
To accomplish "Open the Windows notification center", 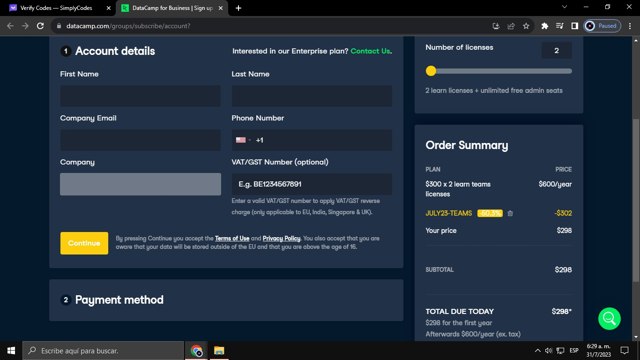I will tap(624, 351).
